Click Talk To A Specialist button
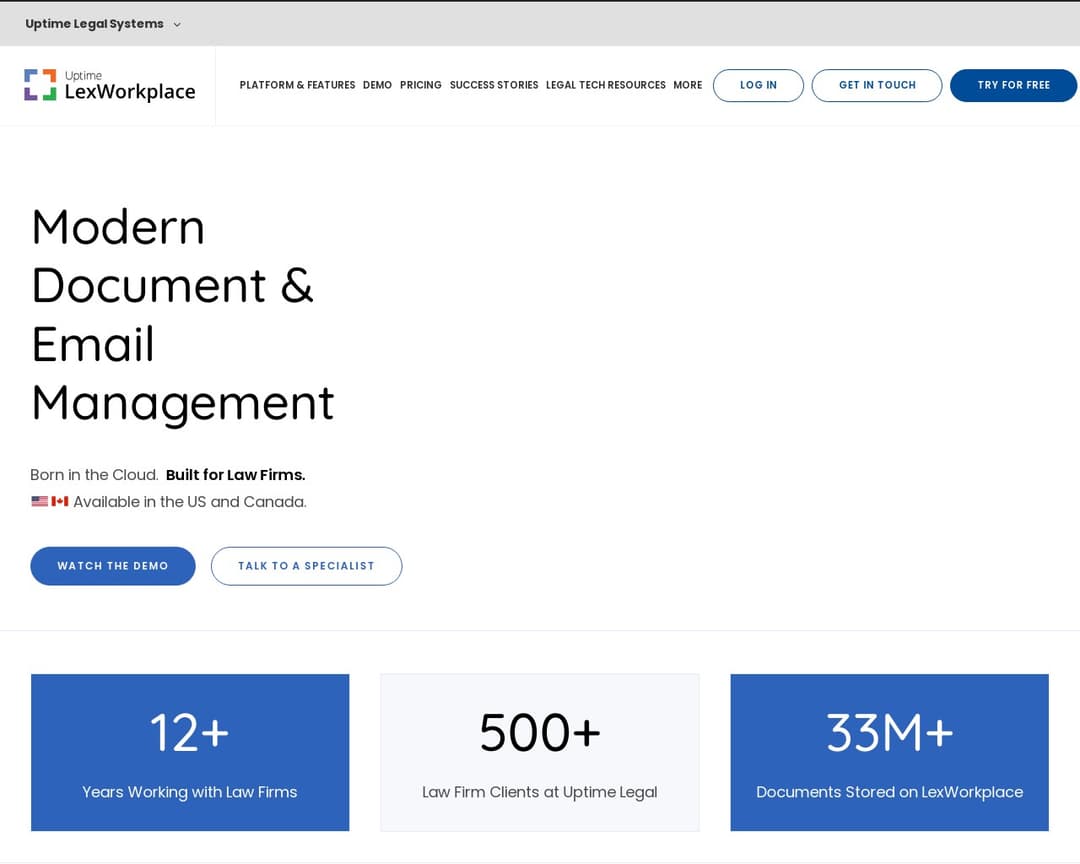This screenshot has width=1080, height=864. [307, 566]
